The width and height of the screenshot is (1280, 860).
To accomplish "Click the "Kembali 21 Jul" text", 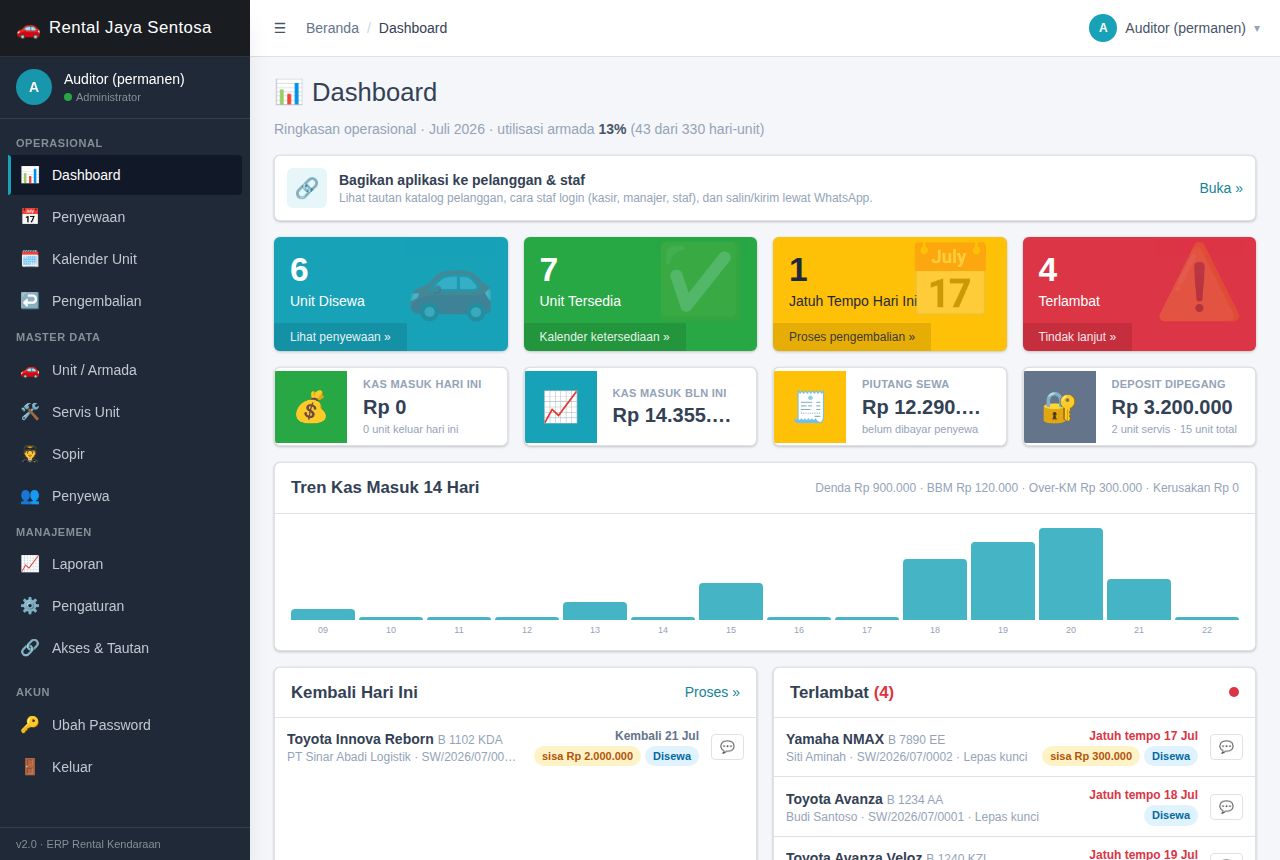I will coord(657,736).
